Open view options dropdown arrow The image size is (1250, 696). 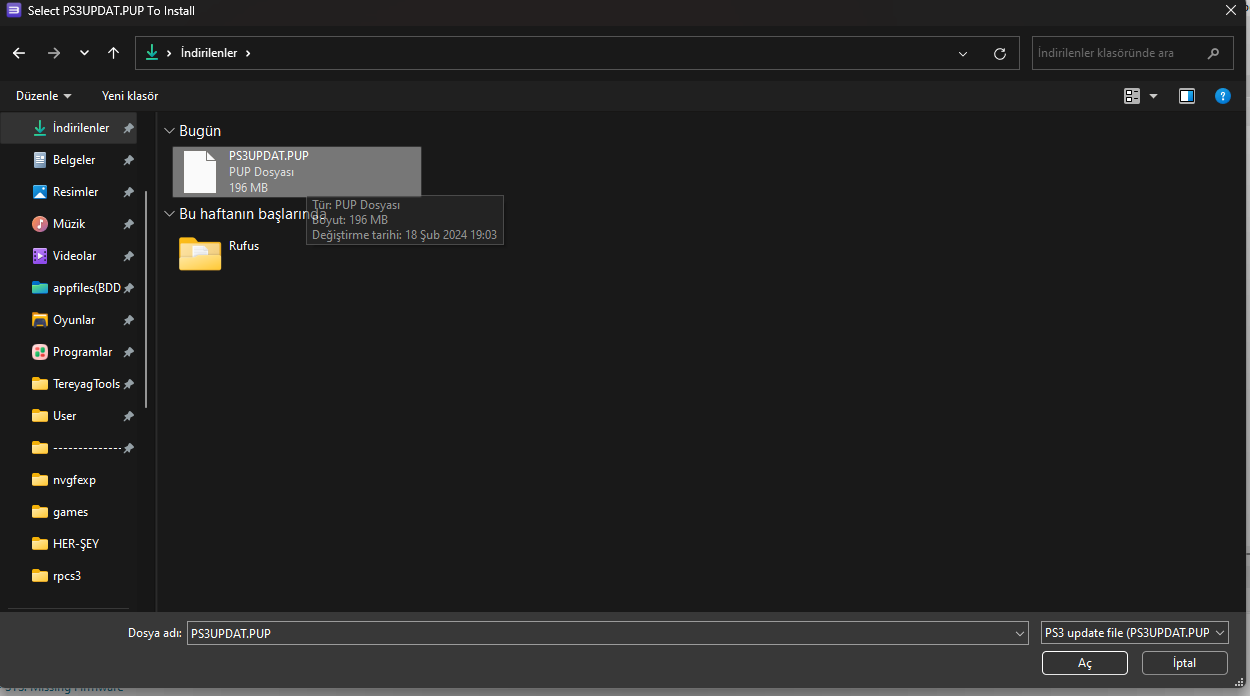[1153, 96]
